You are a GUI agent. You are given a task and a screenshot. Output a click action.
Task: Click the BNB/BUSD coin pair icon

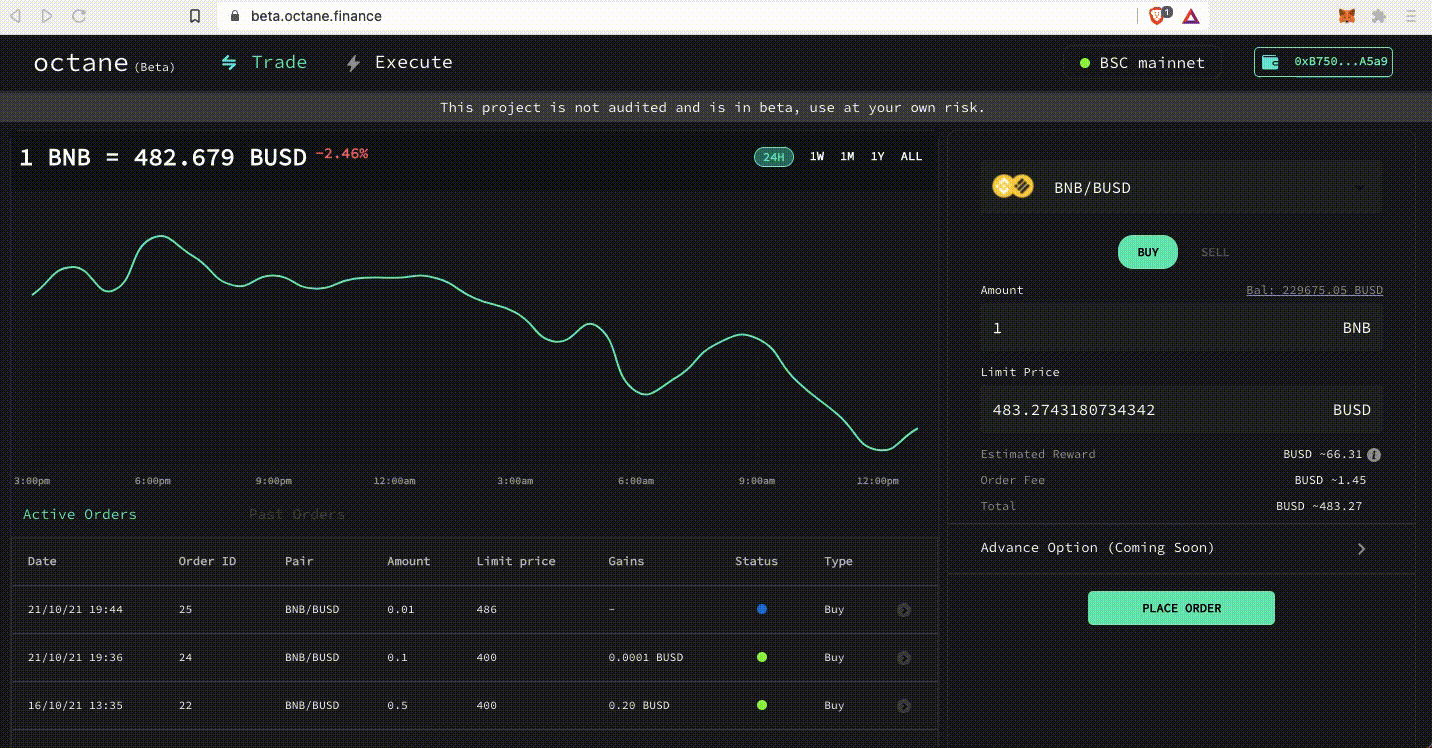point(1012,186)
